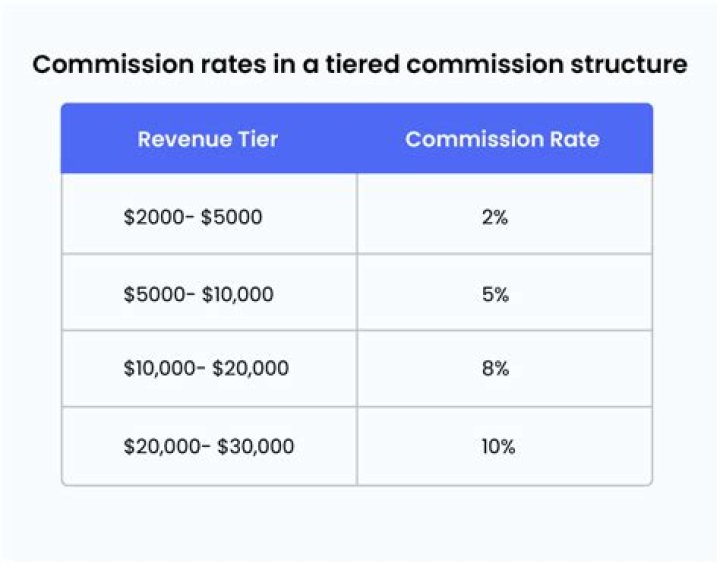Click the word "Tier" in the header row
Image resolution: width=720 pixels, height=564 pixels.
258,139
